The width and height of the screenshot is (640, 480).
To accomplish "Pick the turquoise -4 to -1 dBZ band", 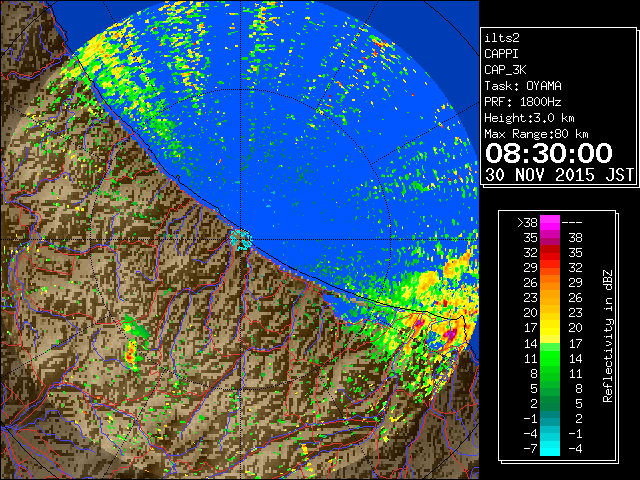I will tap(550, 433).
